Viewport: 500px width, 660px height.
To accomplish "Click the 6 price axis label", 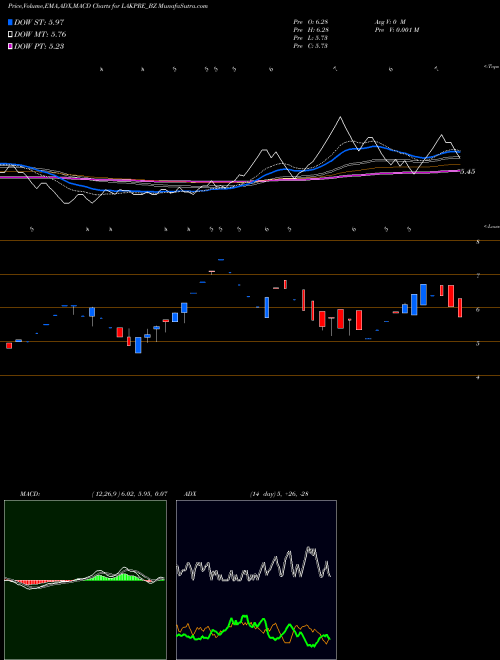I will (478, 309).
